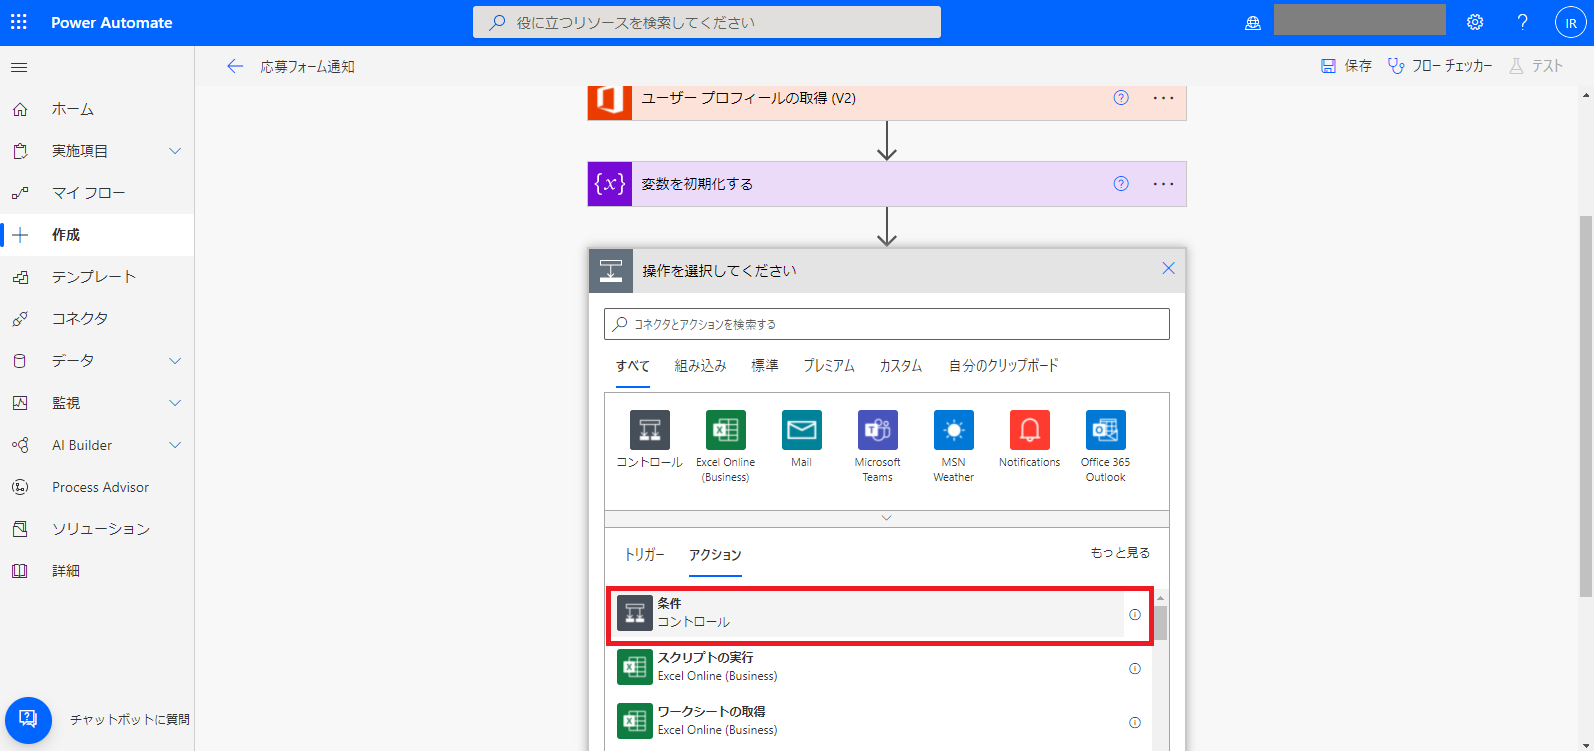Select the Mail connector icon
The image size is (1594, 751).
point(802,430)
